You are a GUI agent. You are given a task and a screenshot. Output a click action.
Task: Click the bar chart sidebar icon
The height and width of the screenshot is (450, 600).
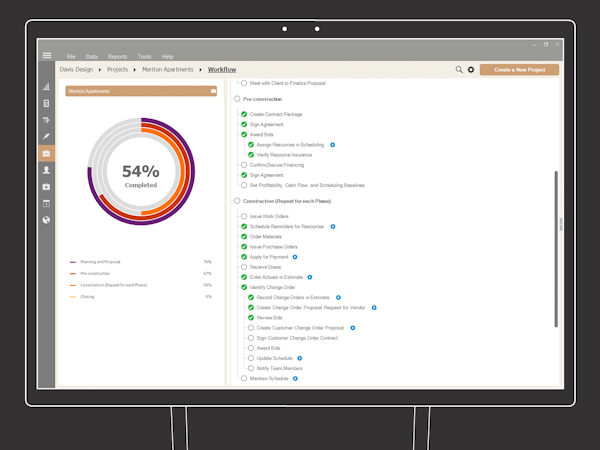point(47,87)
